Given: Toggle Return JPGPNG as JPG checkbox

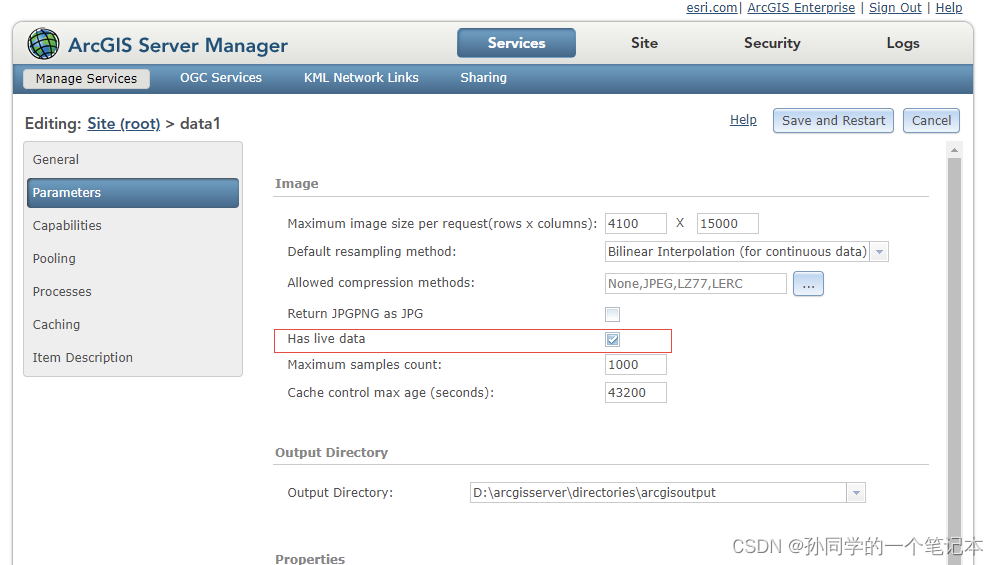Looking at the screenshot, I should (612, 314).
